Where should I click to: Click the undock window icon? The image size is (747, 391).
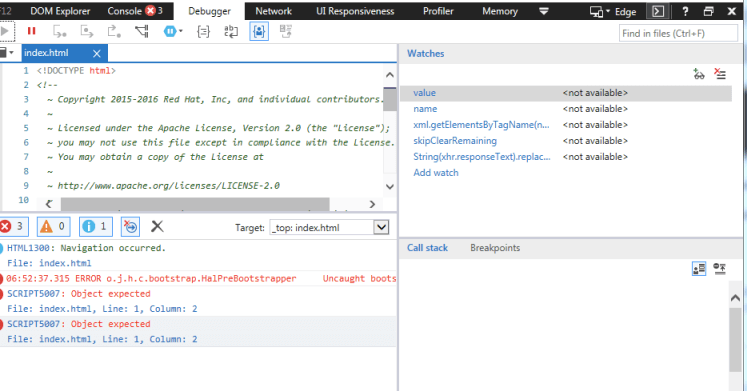[708, 11]
